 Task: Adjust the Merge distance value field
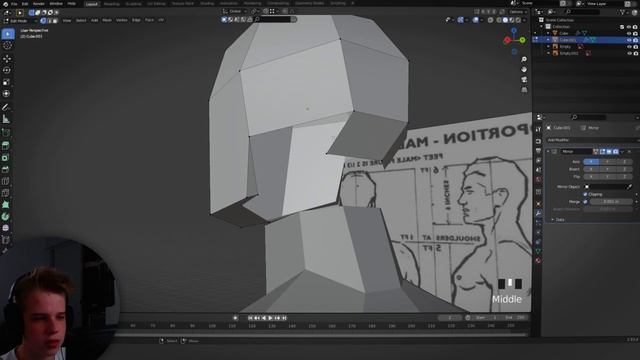(611, 202)
